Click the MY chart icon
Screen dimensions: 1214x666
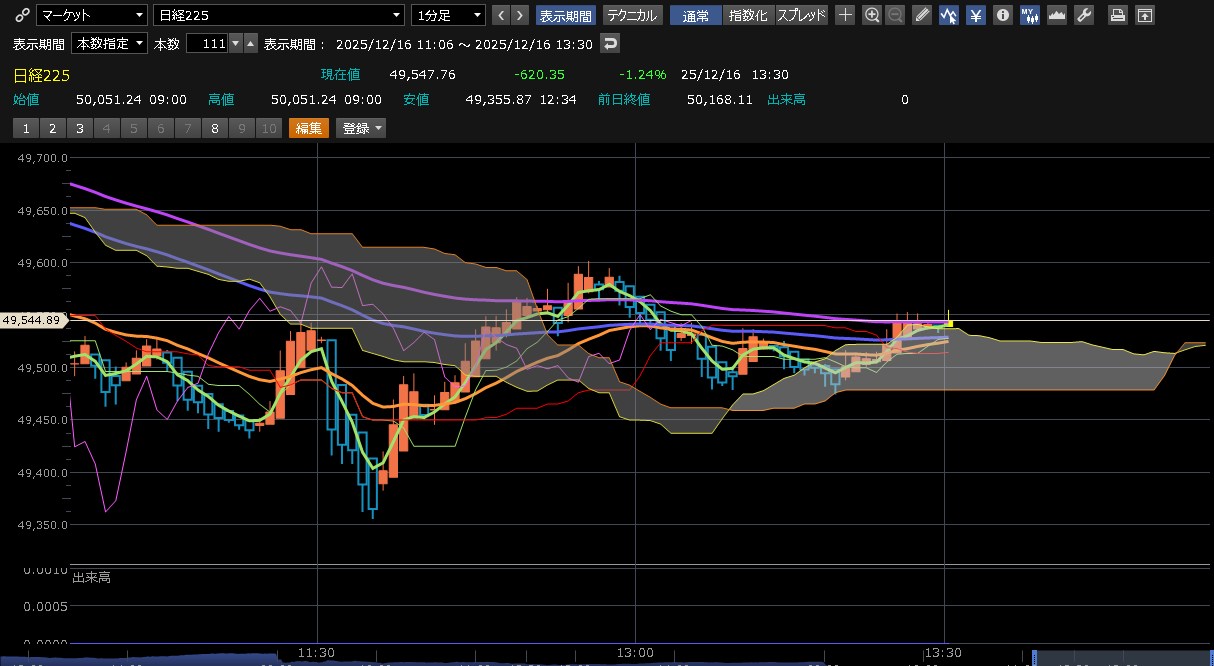coord(1029,15)
